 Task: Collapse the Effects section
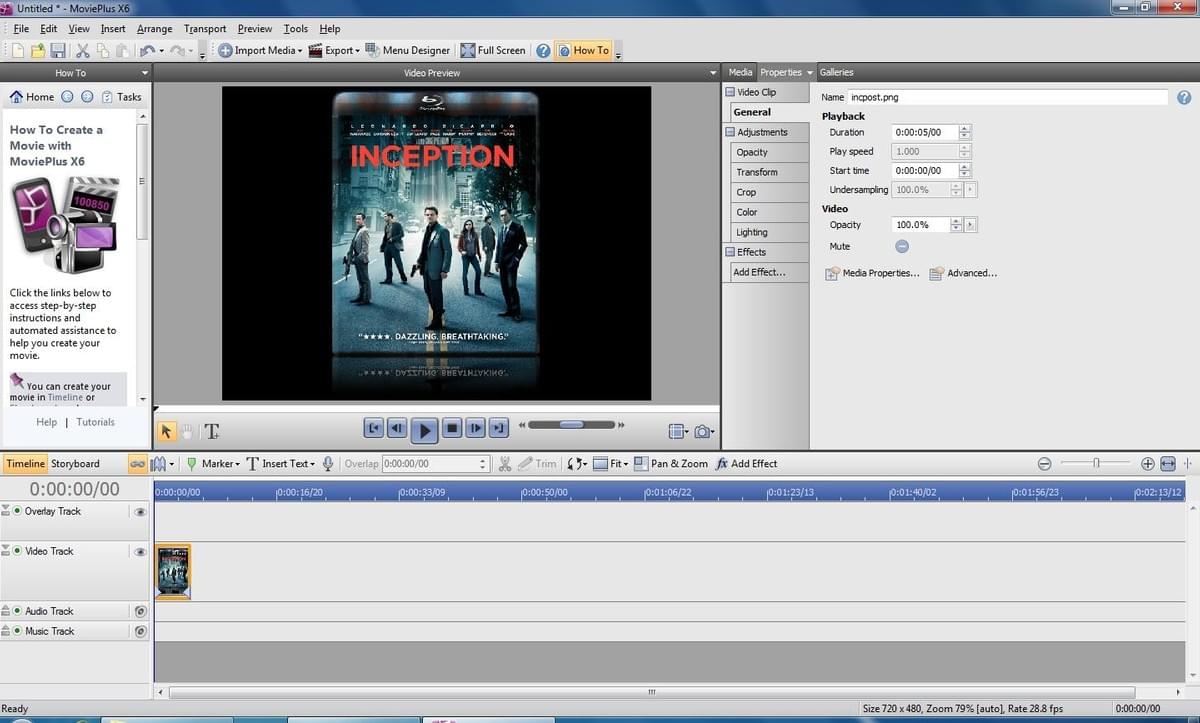730,252
